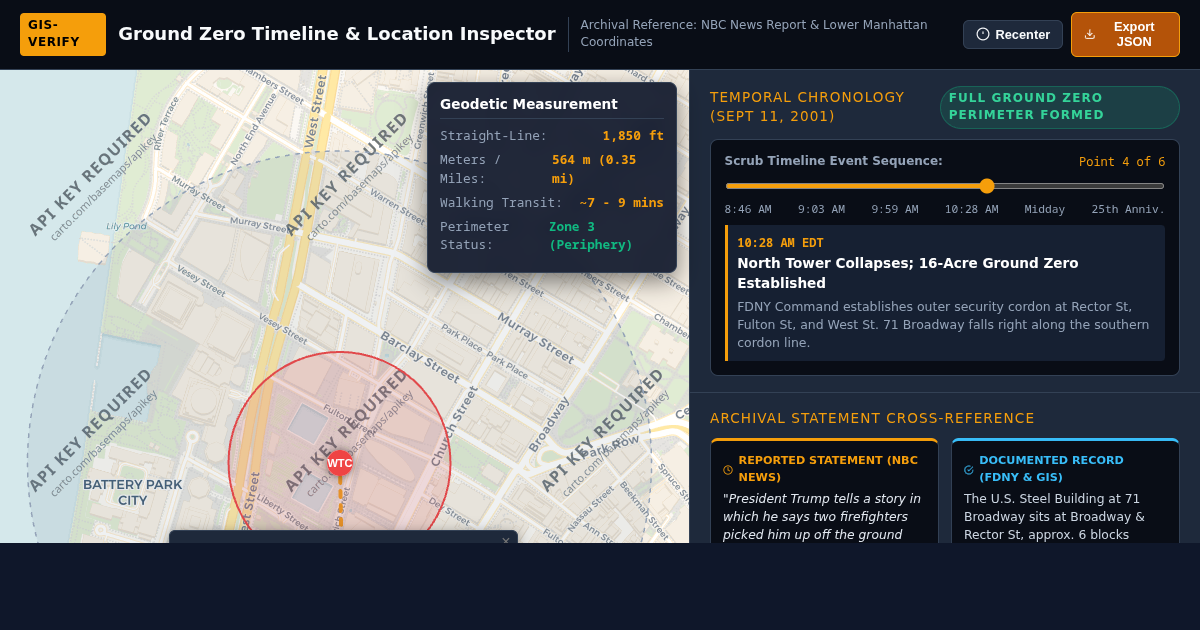This screenshot has height=630, width=1200.
Task: Click the download icon in Export JSON
Action: (x=1090, y=34)
